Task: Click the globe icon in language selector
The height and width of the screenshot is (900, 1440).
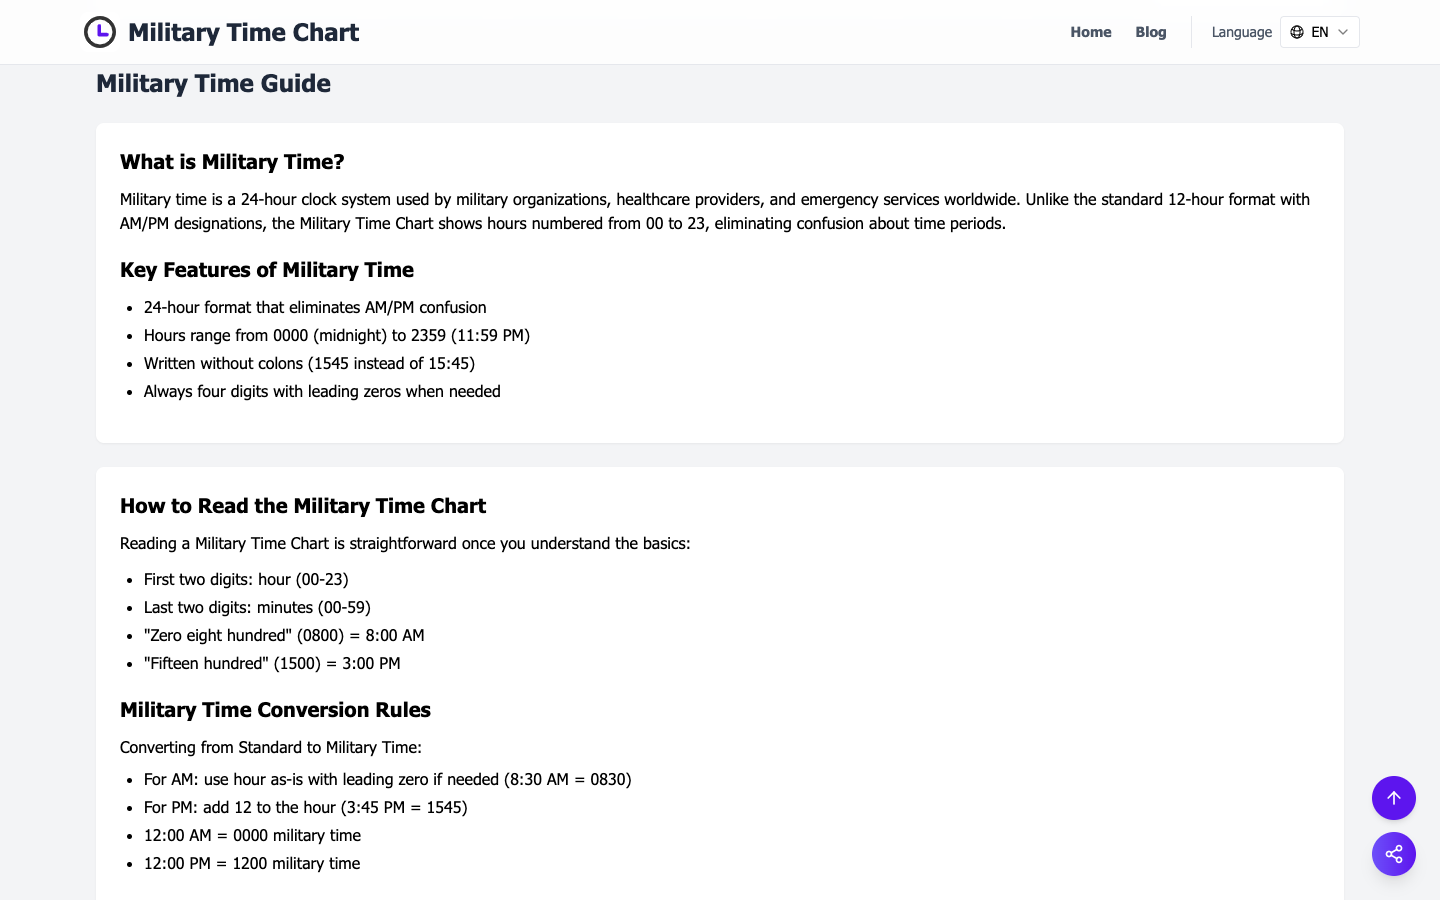Action: [x=1297, y=32]
